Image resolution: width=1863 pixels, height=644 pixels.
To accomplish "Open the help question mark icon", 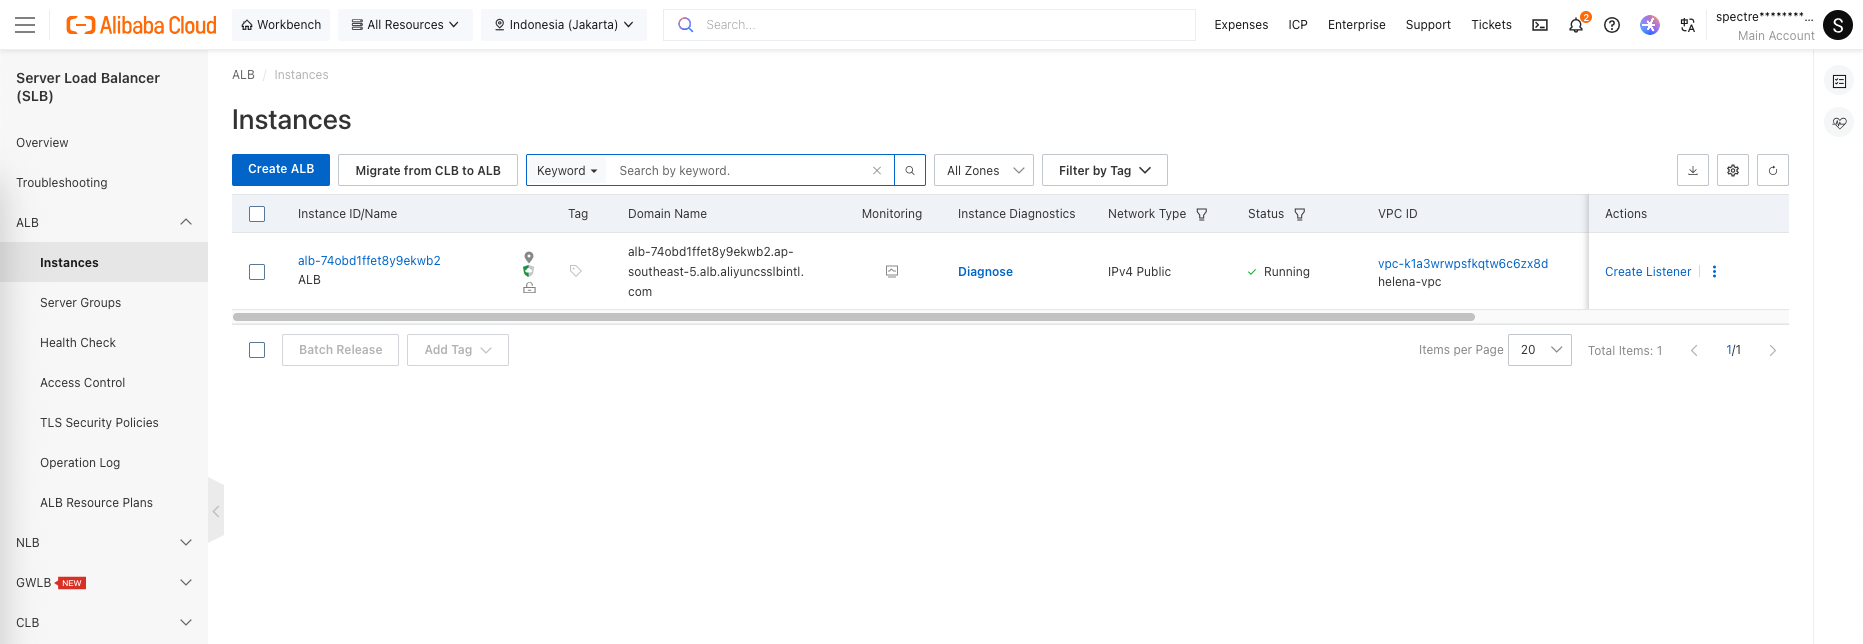I will 1612,25.
